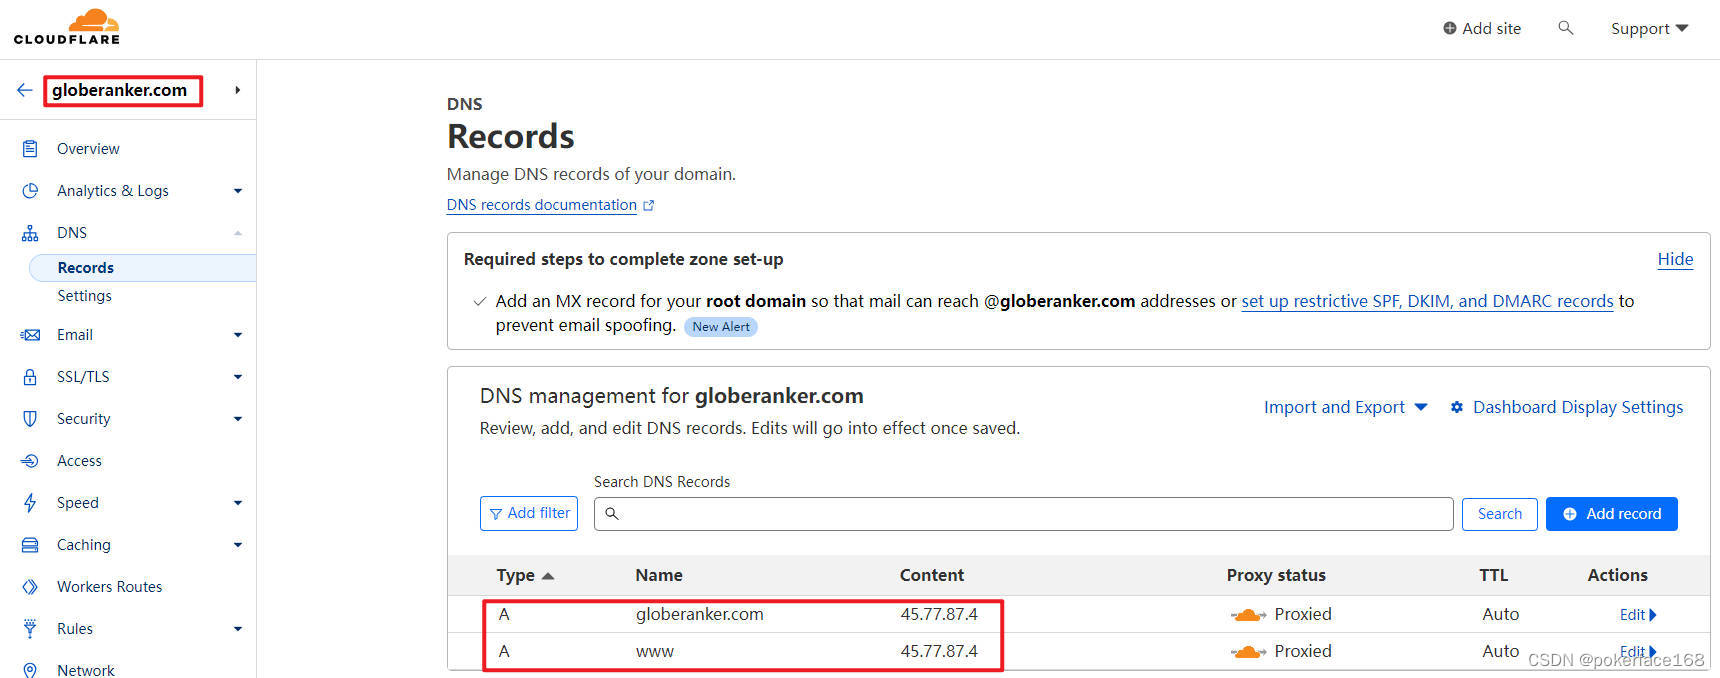Open the Access menu item
1720x678 pixels.
[79, 461]
